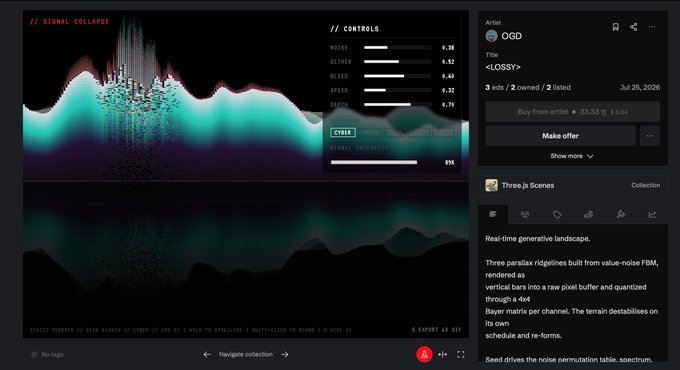The image size is (680, 370).
Task: Click the Navigate collection label
Action: pyautogui.click(x=245, y=354)
